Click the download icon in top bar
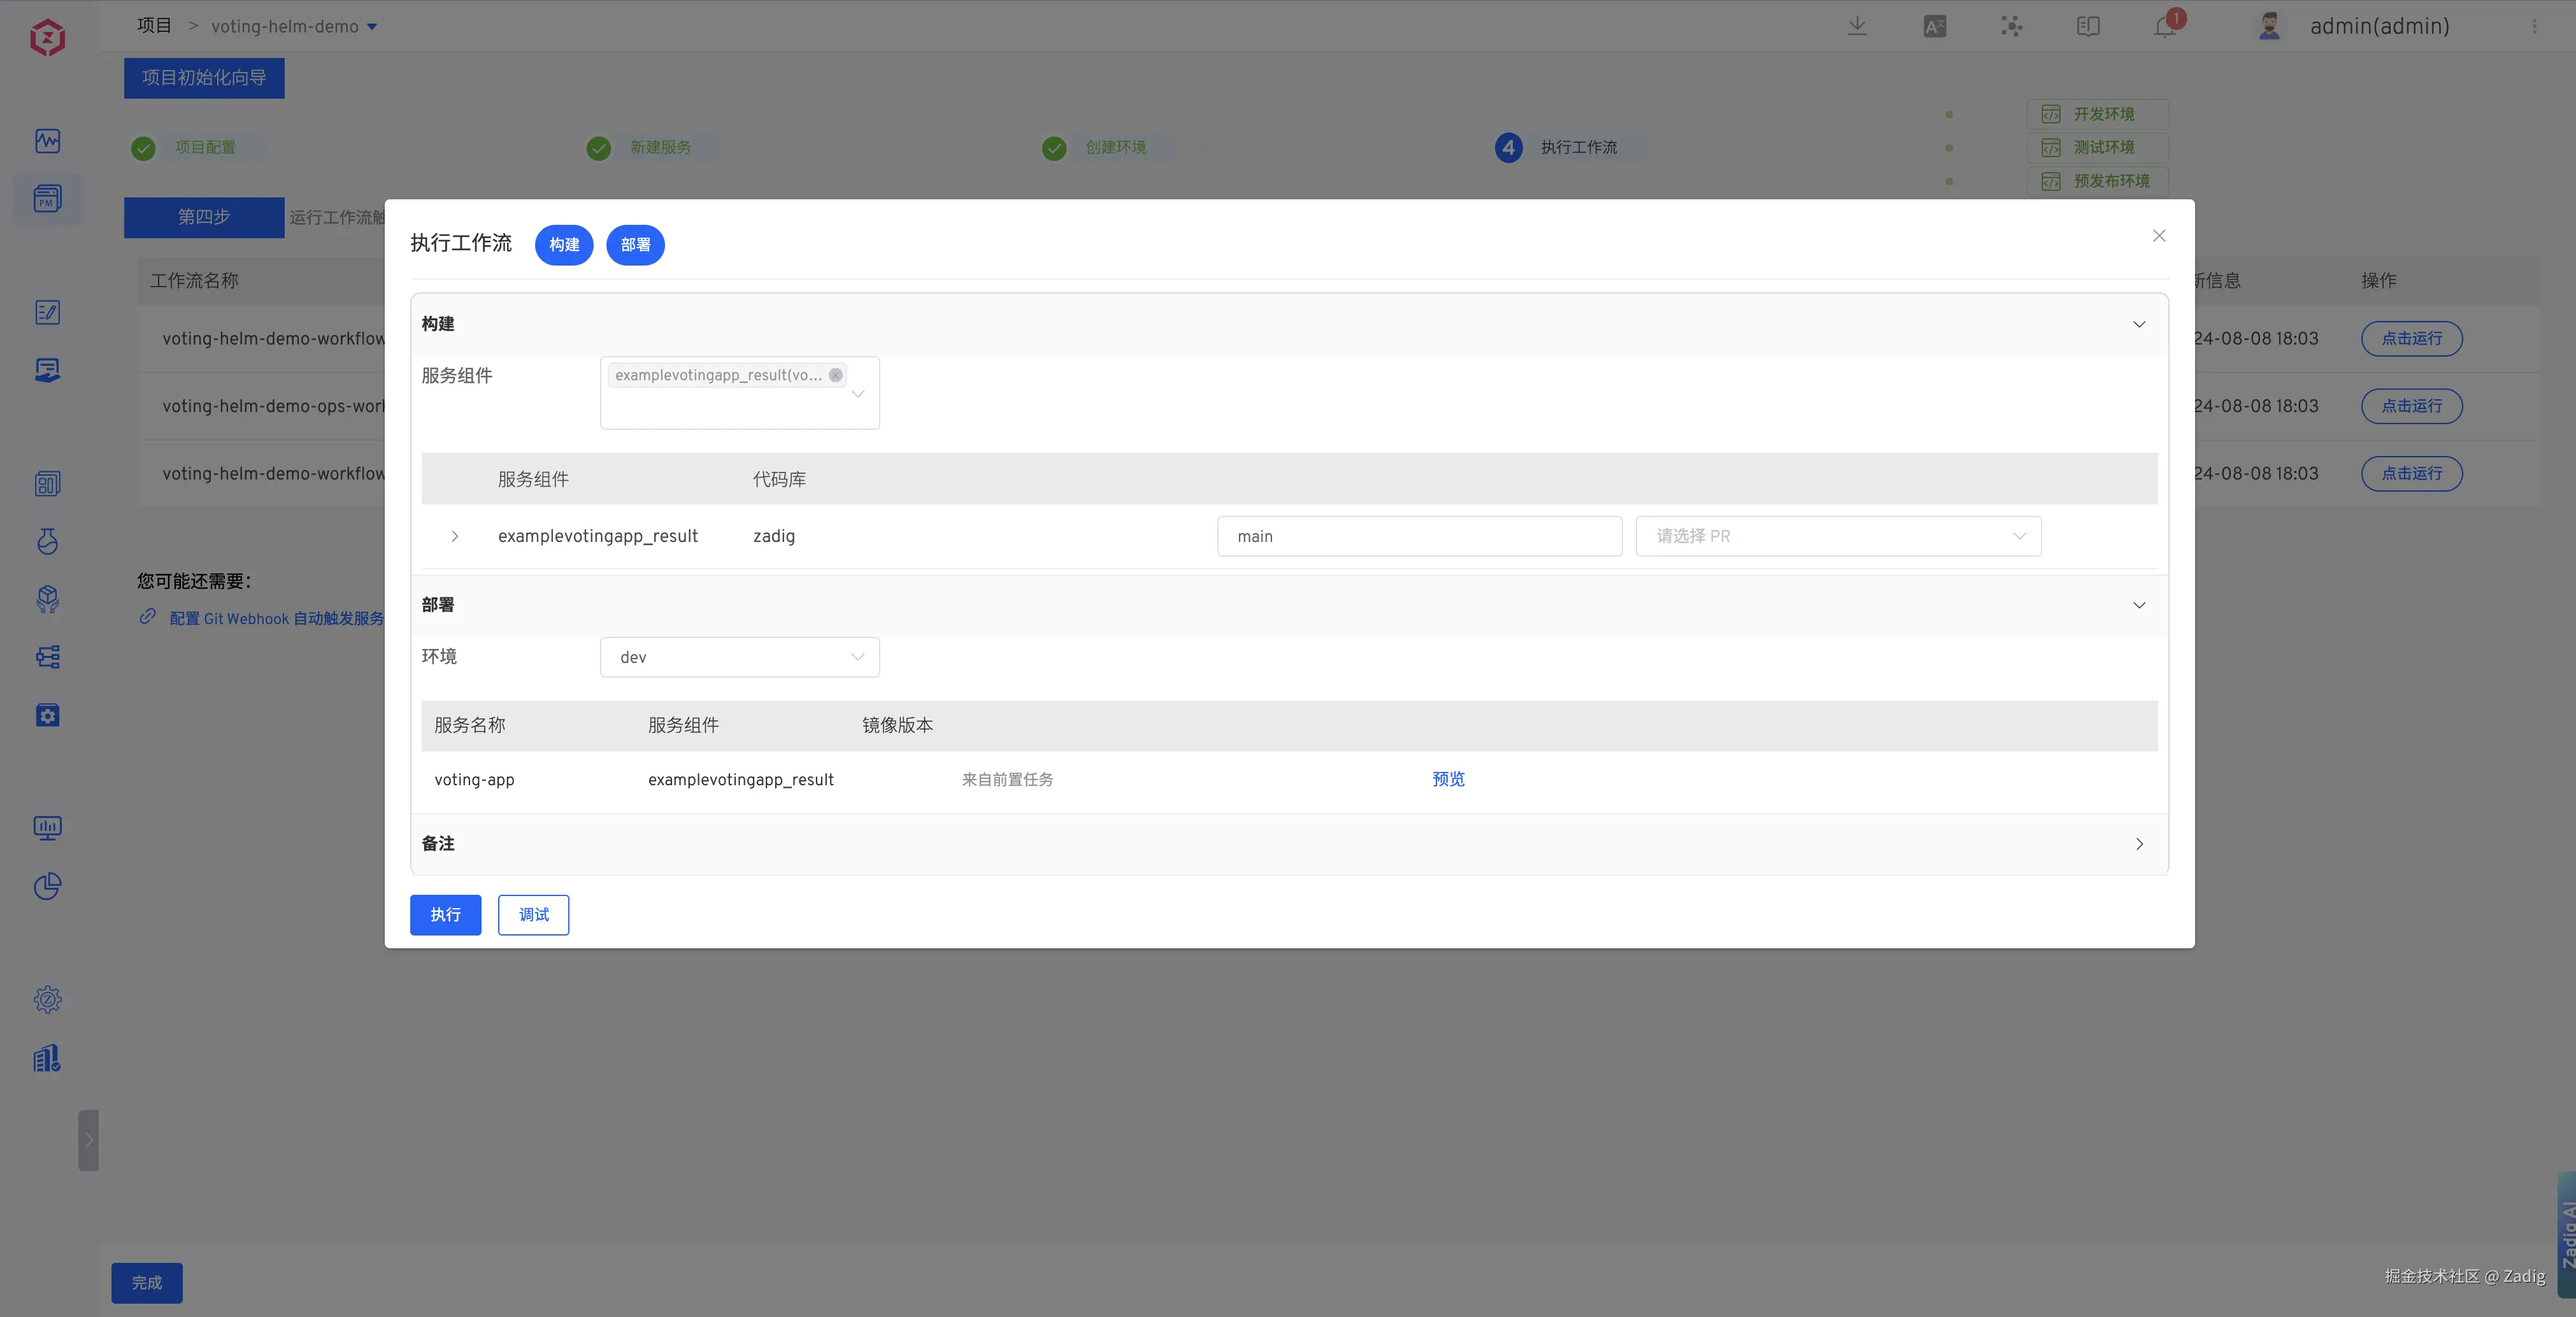2576x1317 pixels. [1857, 26]
